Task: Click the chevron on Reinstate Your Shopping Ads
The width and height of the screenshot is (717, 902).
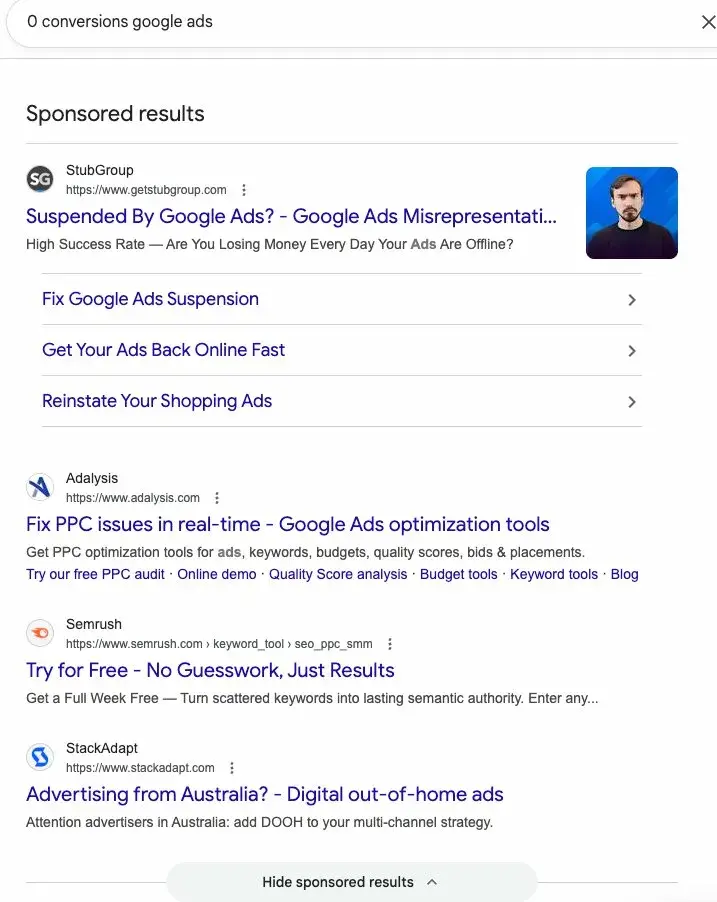Action: coord(631,401)
